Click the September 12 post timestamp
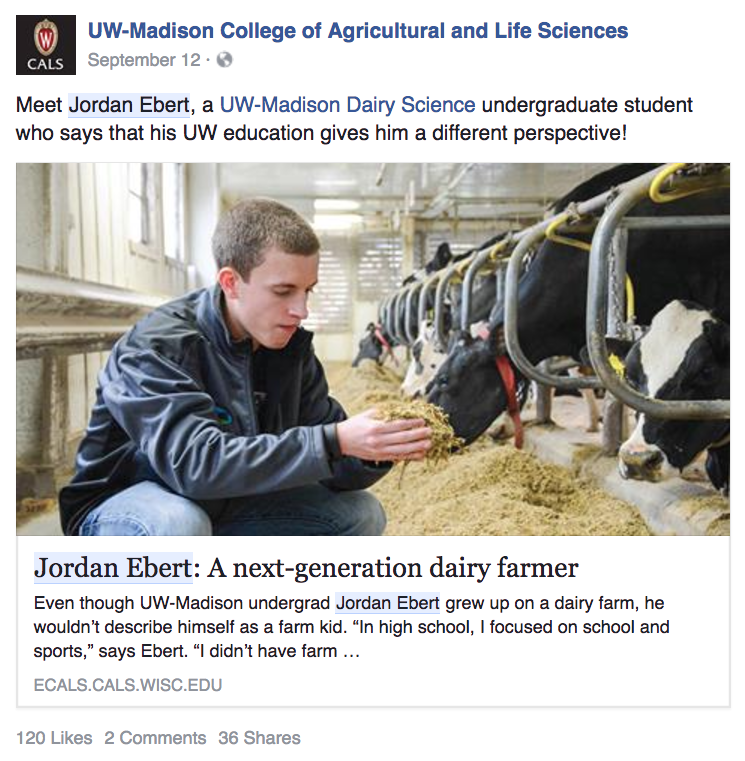The image size is (745, 761). click(x=144, y=60)
